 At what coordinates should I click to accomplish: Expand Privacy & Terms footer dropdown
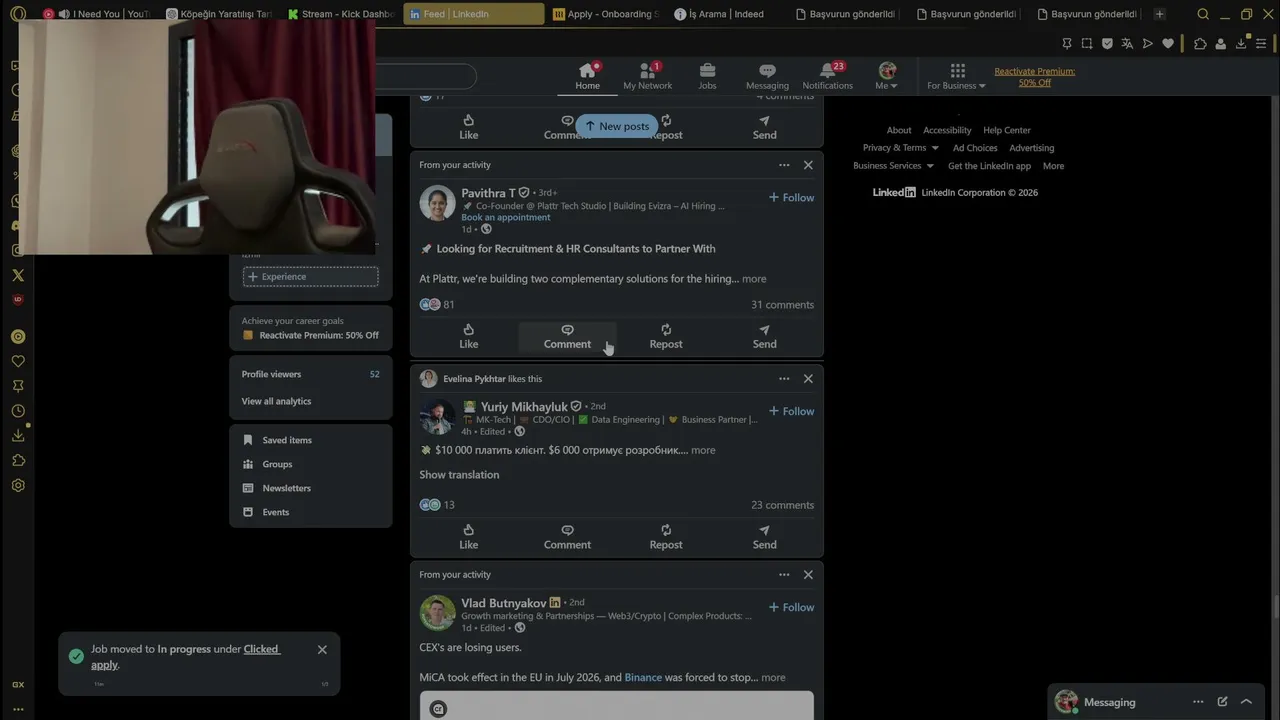(x=901, y=148)
